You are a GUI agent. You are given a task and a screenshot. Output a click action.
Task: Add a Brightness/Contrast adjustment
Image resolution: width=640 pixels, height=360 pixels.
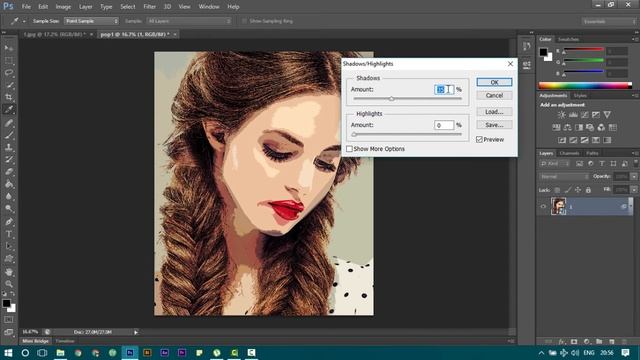click(x=562, y=115)
